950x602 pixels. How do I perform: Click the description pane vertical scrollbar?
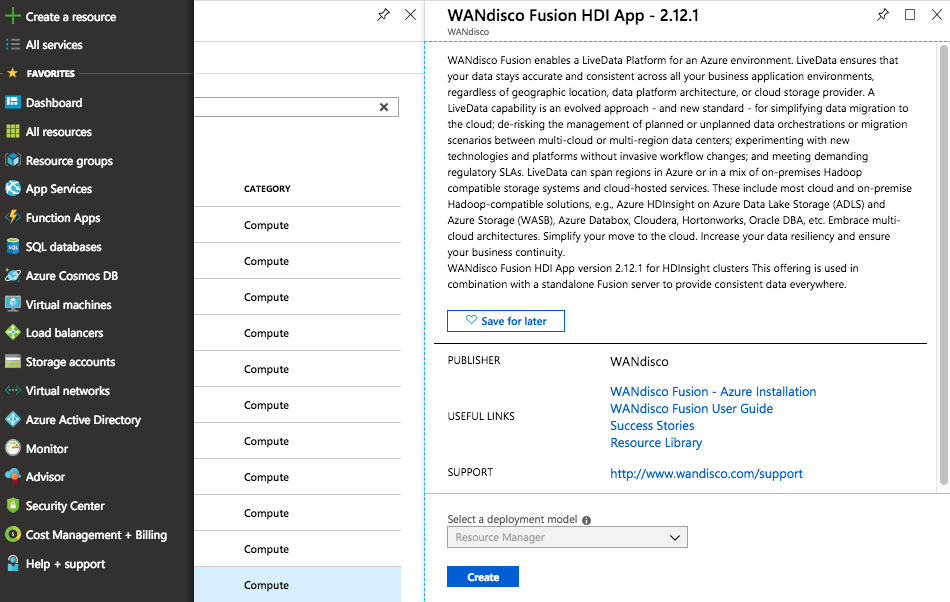click(x=943, y=266)
